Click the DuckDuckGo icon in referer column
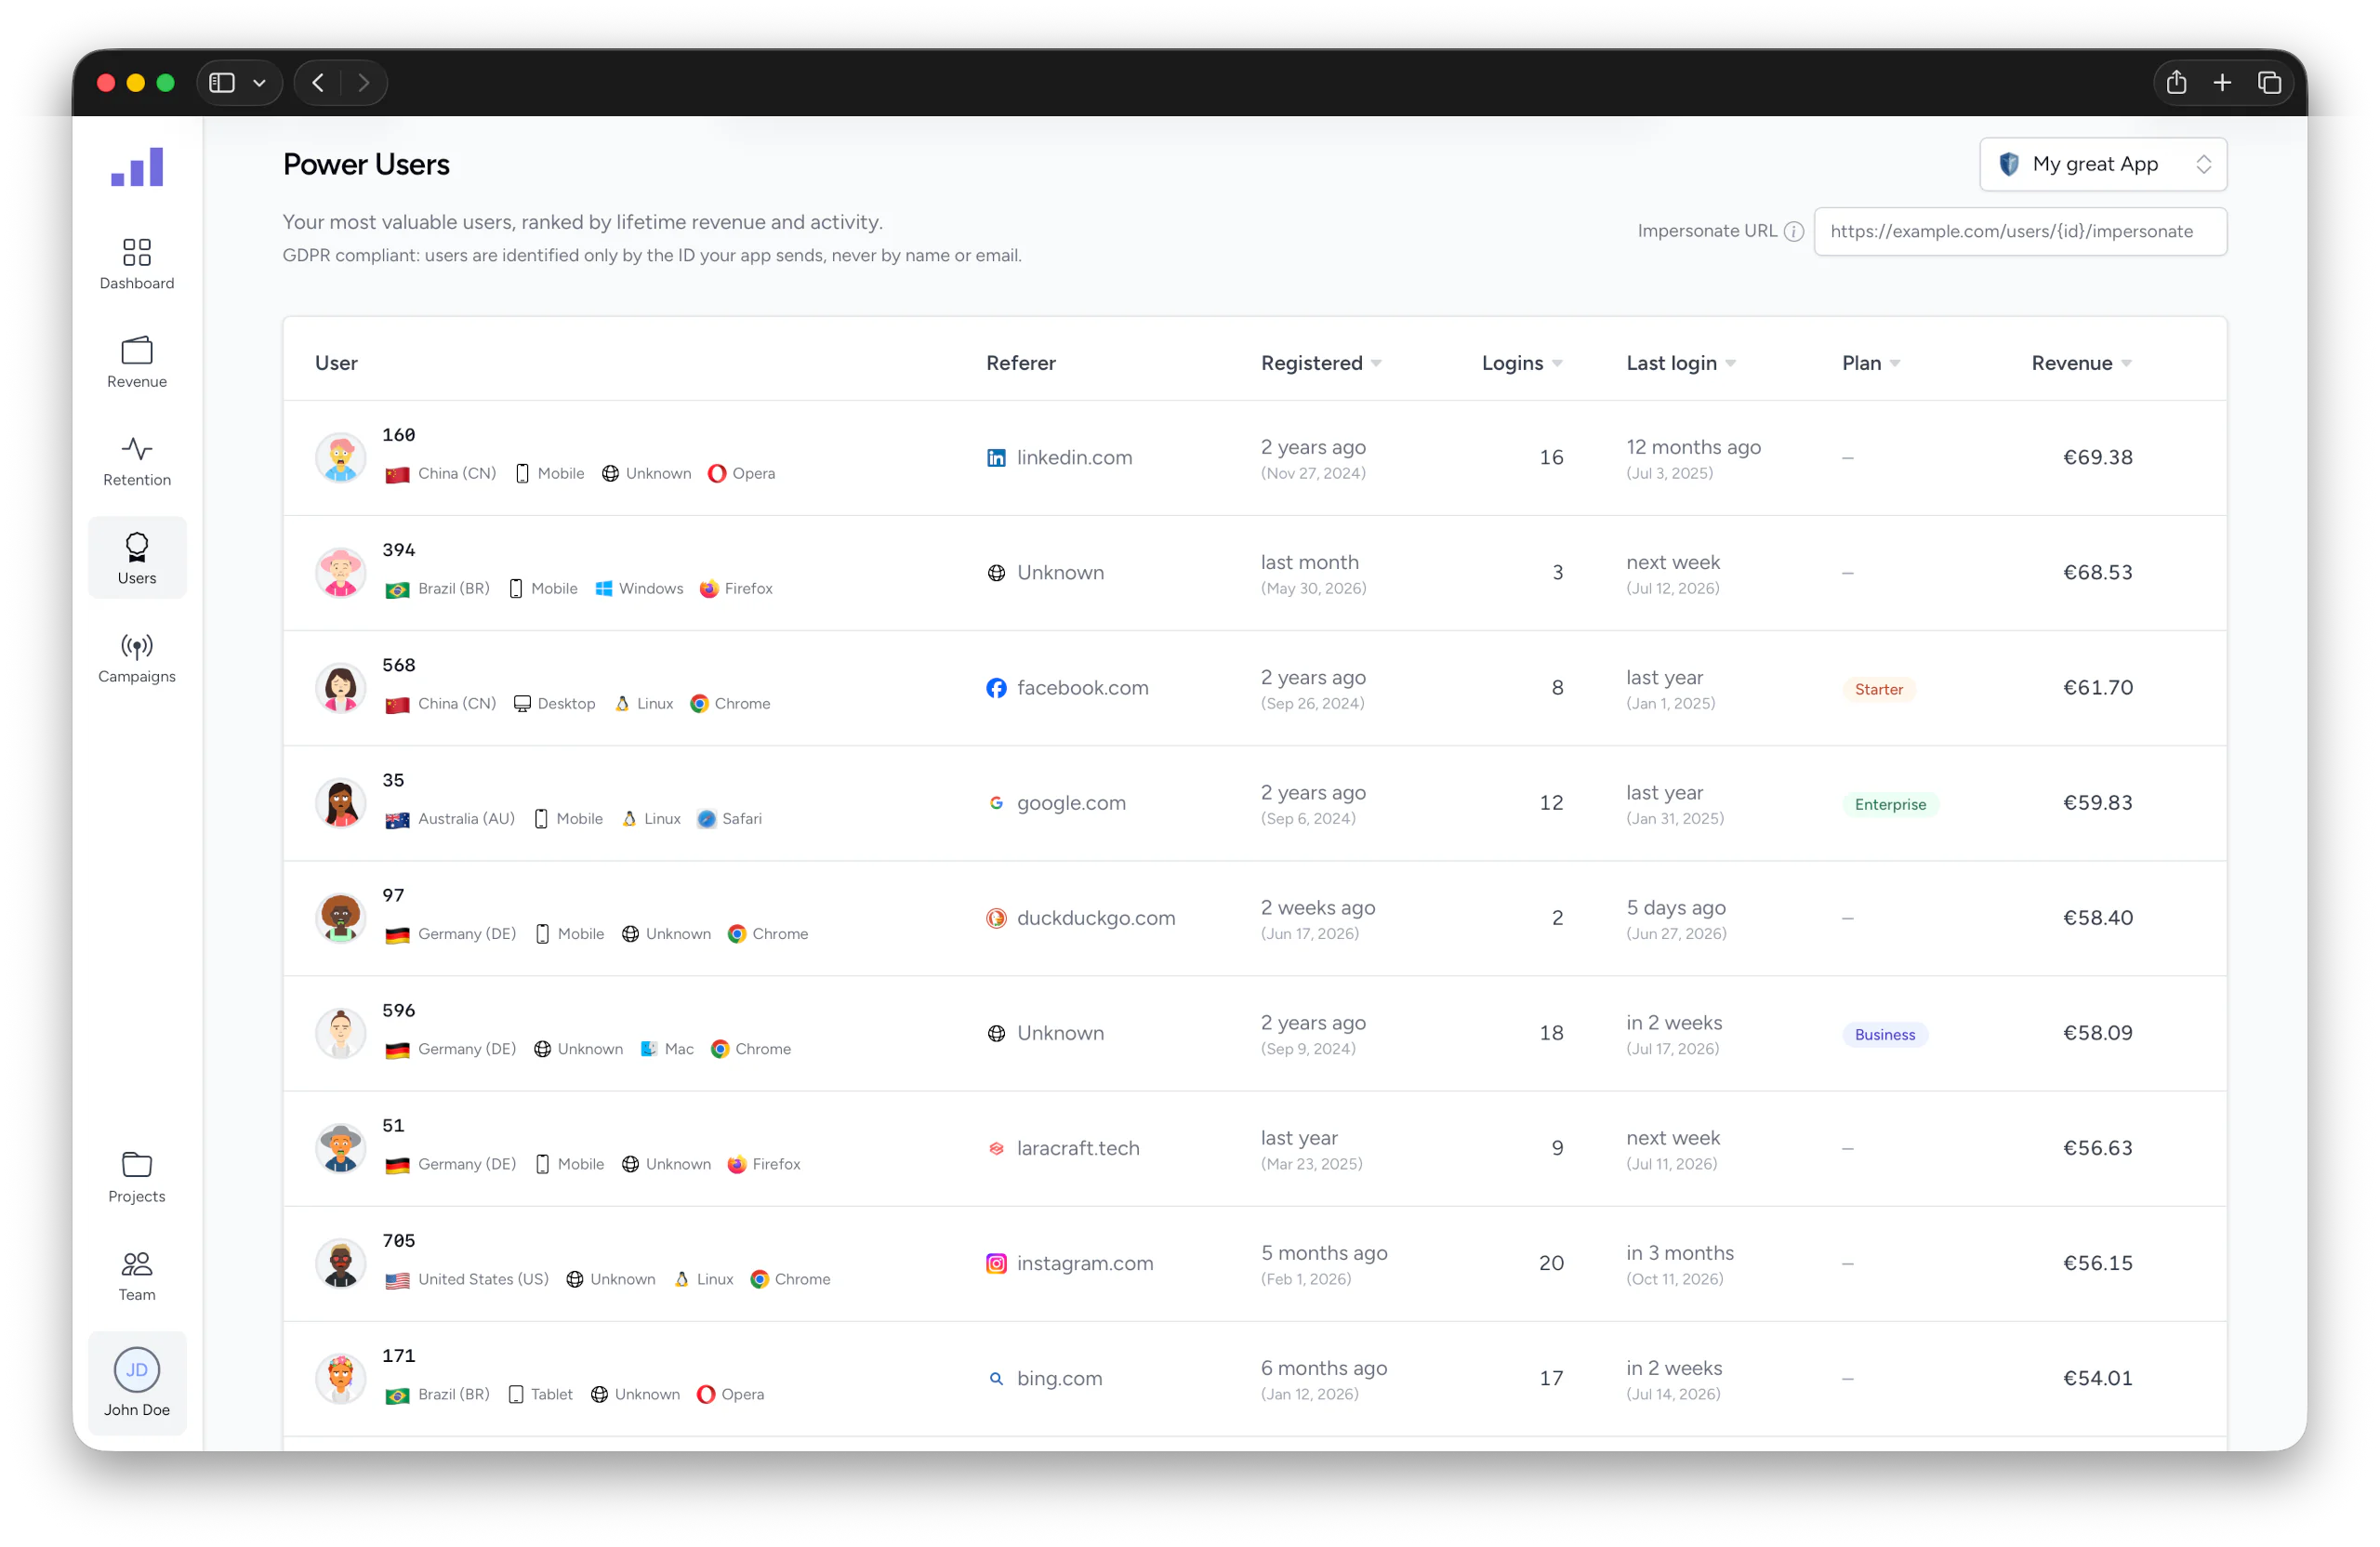 point(996,918)
